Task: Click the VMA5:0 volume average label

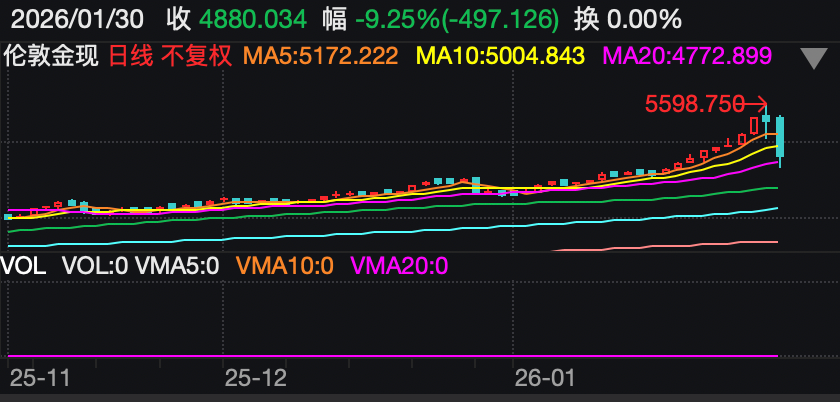Action: (x=178, y=266)
